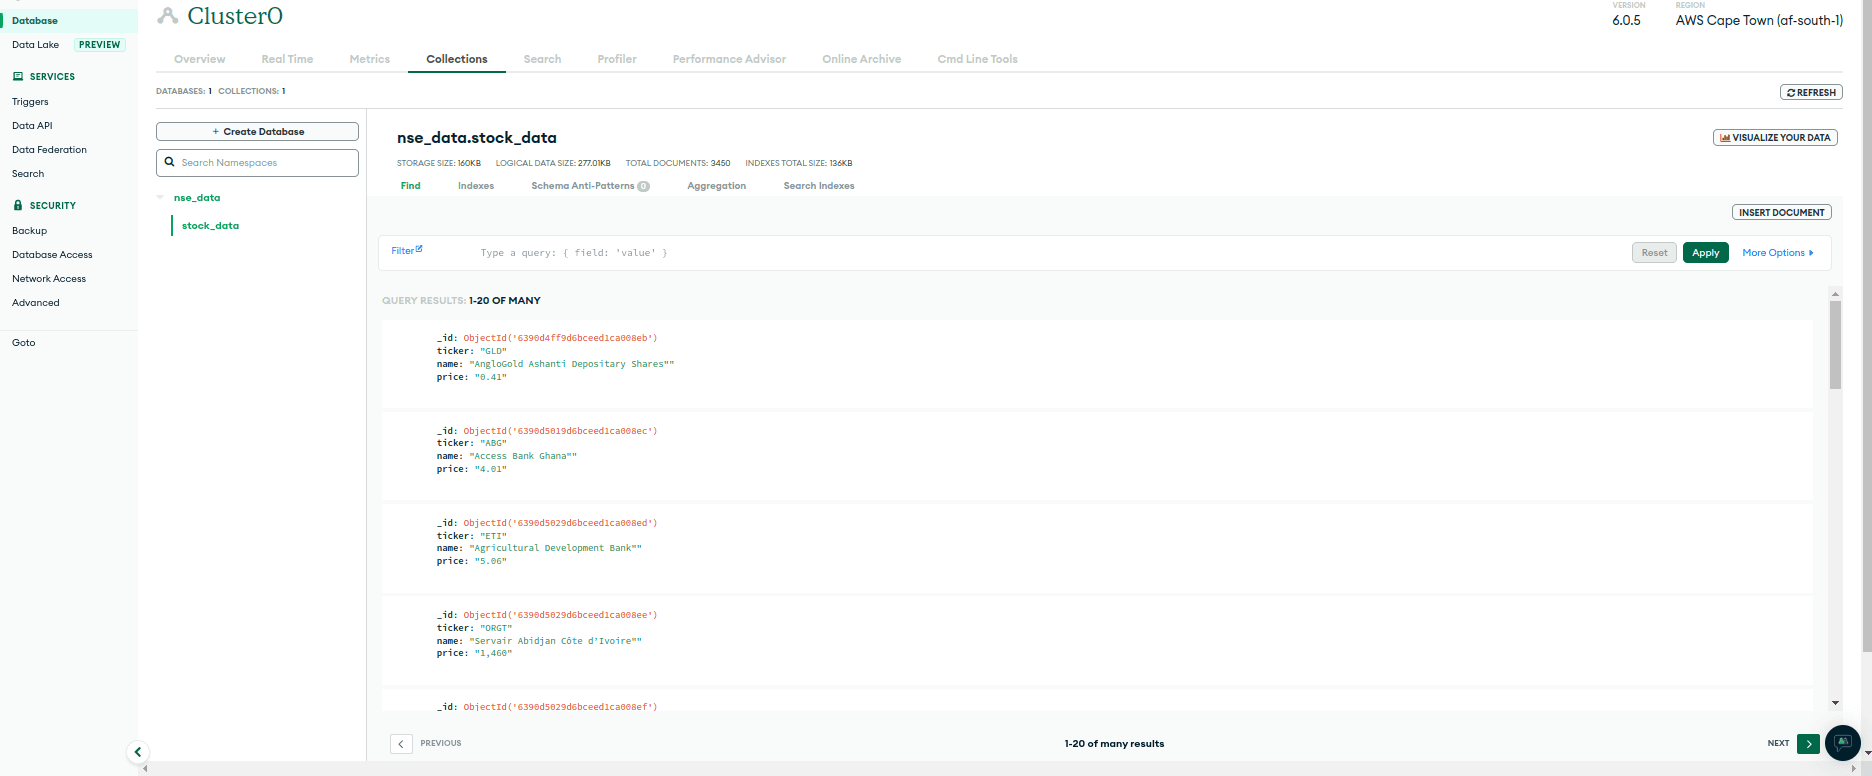Open the Indexes tab

click(x=476, y=186)
